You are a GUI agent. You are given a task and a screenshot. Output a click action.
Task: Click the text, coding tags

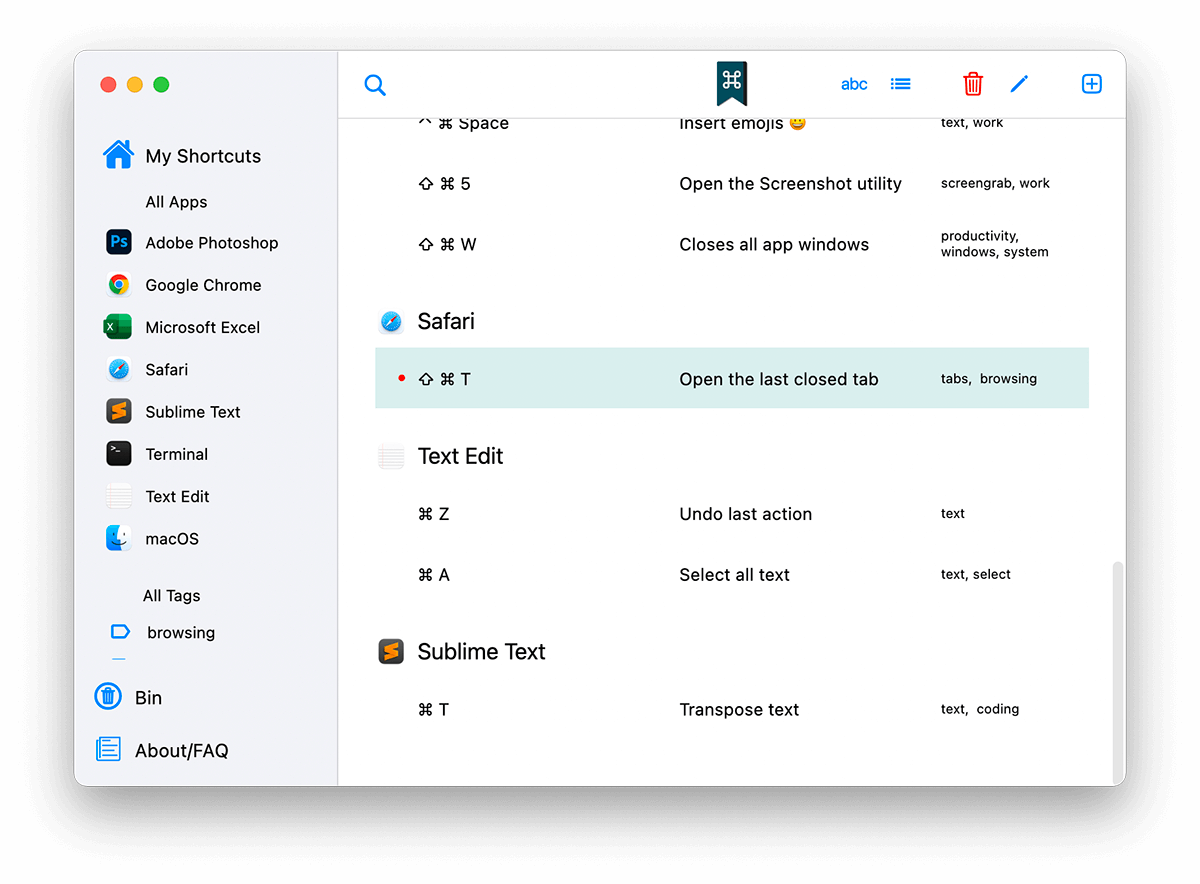click(980, 709)
